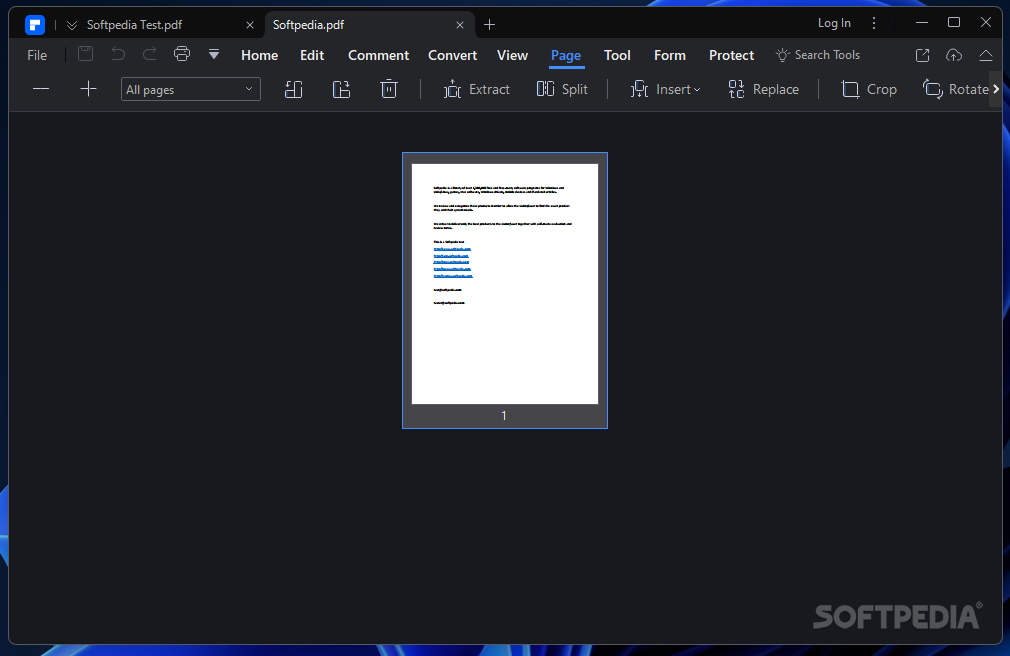Click the PDFelement app logo icon

click(35, 24)
